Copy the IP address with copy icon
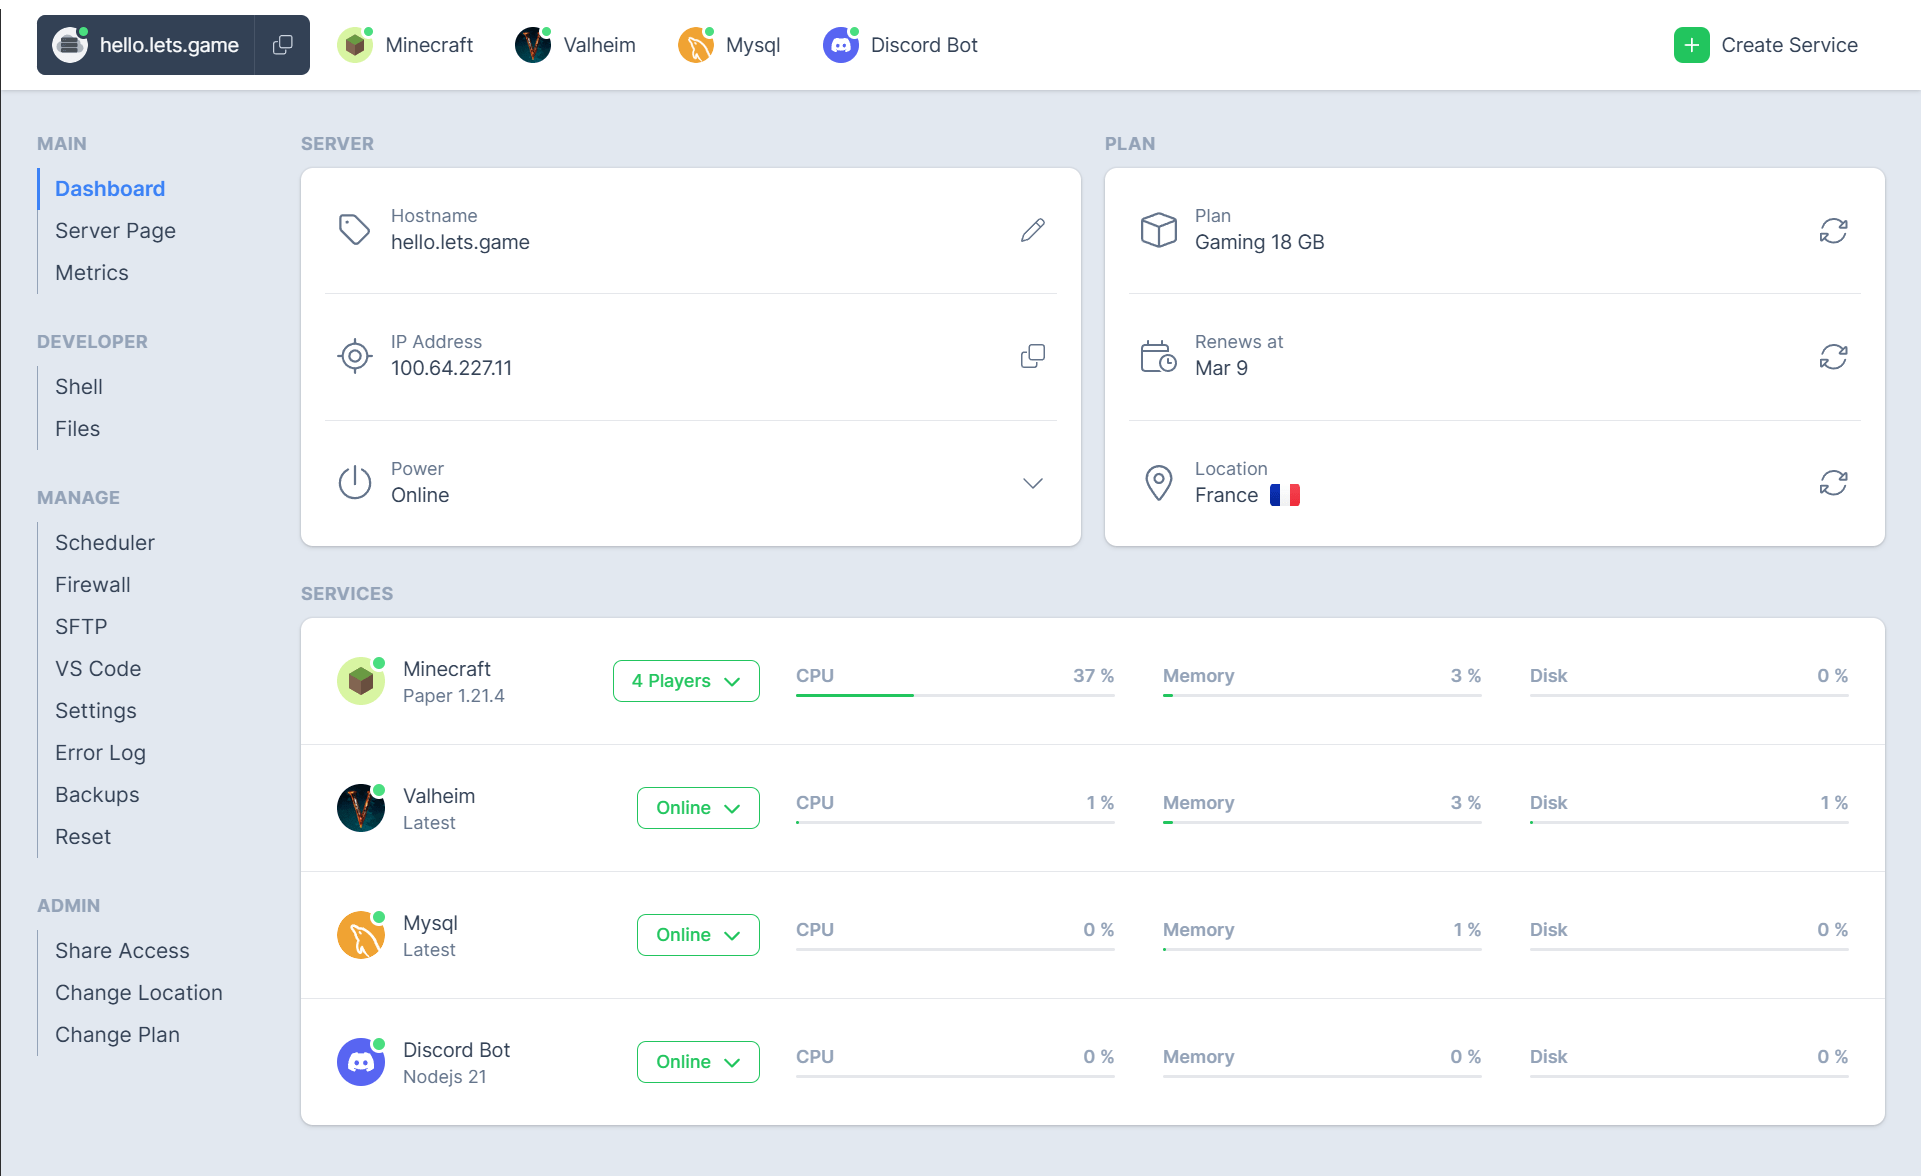 click(x=1033, y=356)
